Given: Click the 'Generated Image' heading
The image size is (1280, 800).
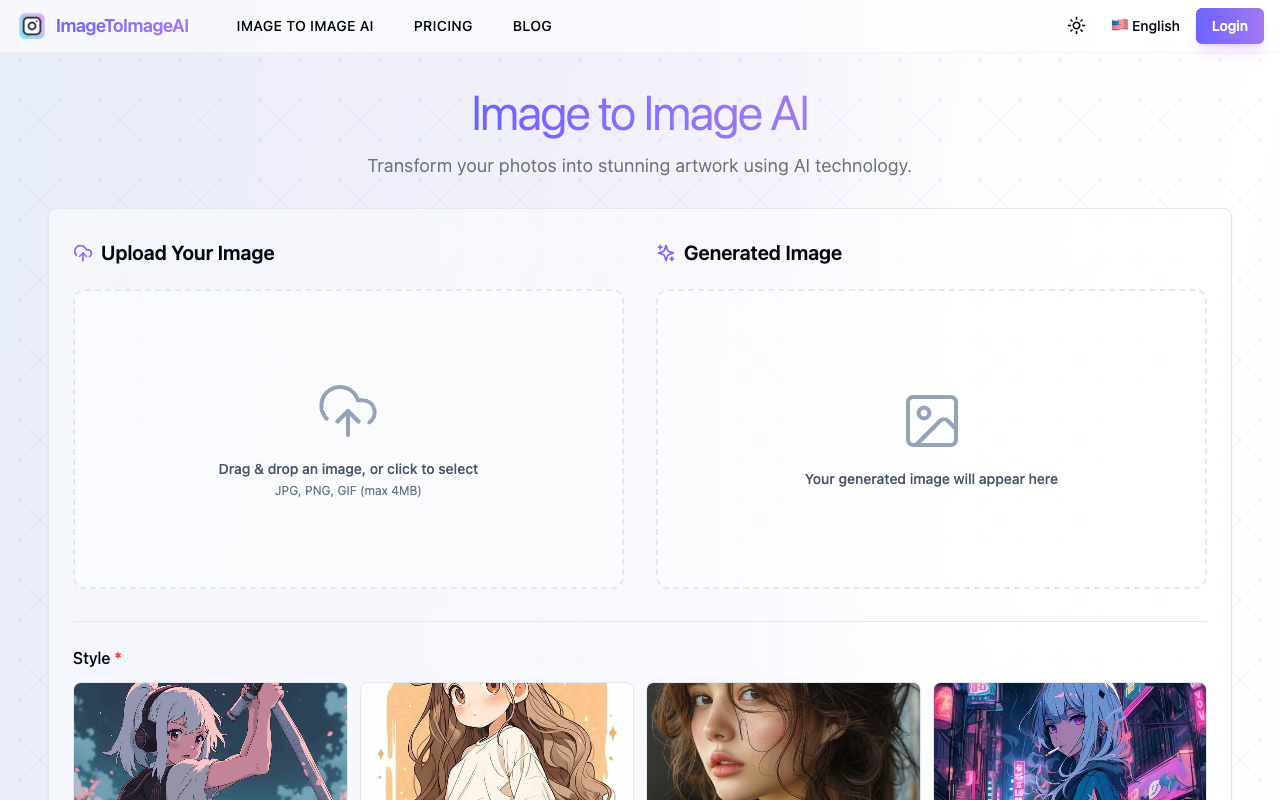Looking at the screenshot, I should point(763,253).
